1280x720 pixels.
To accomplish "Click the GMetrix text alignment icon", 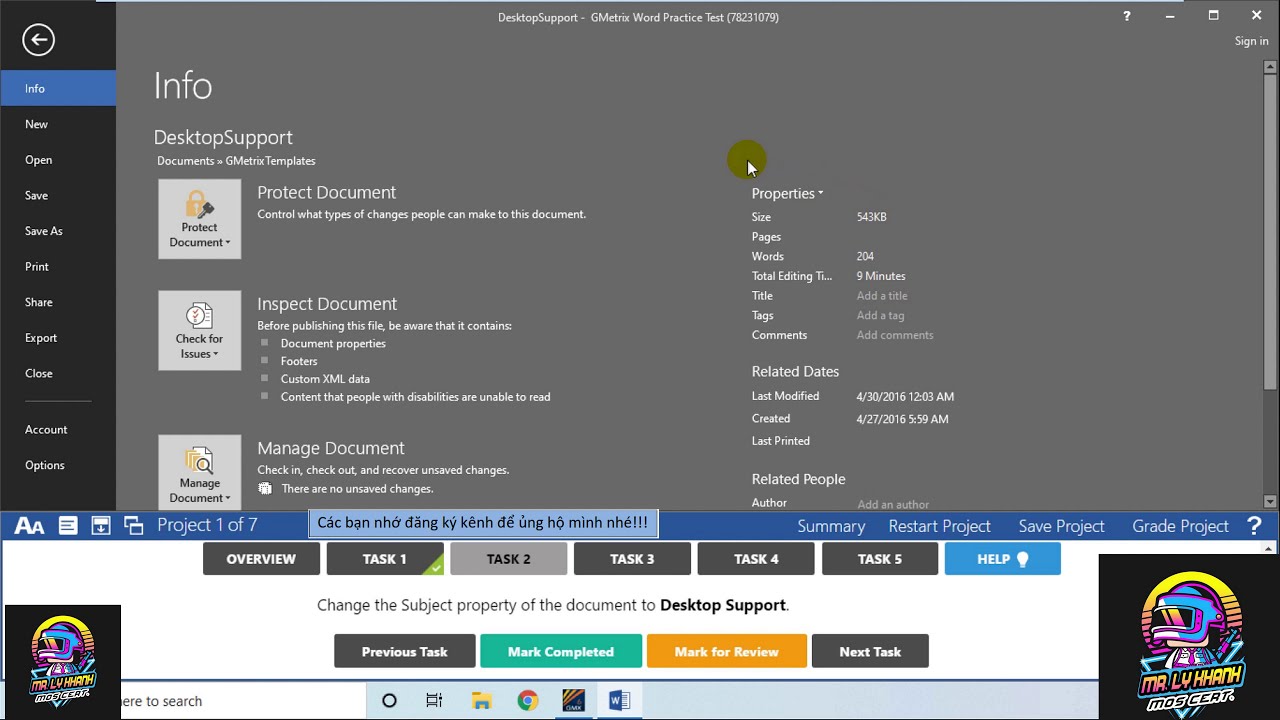I will [67, 525].
